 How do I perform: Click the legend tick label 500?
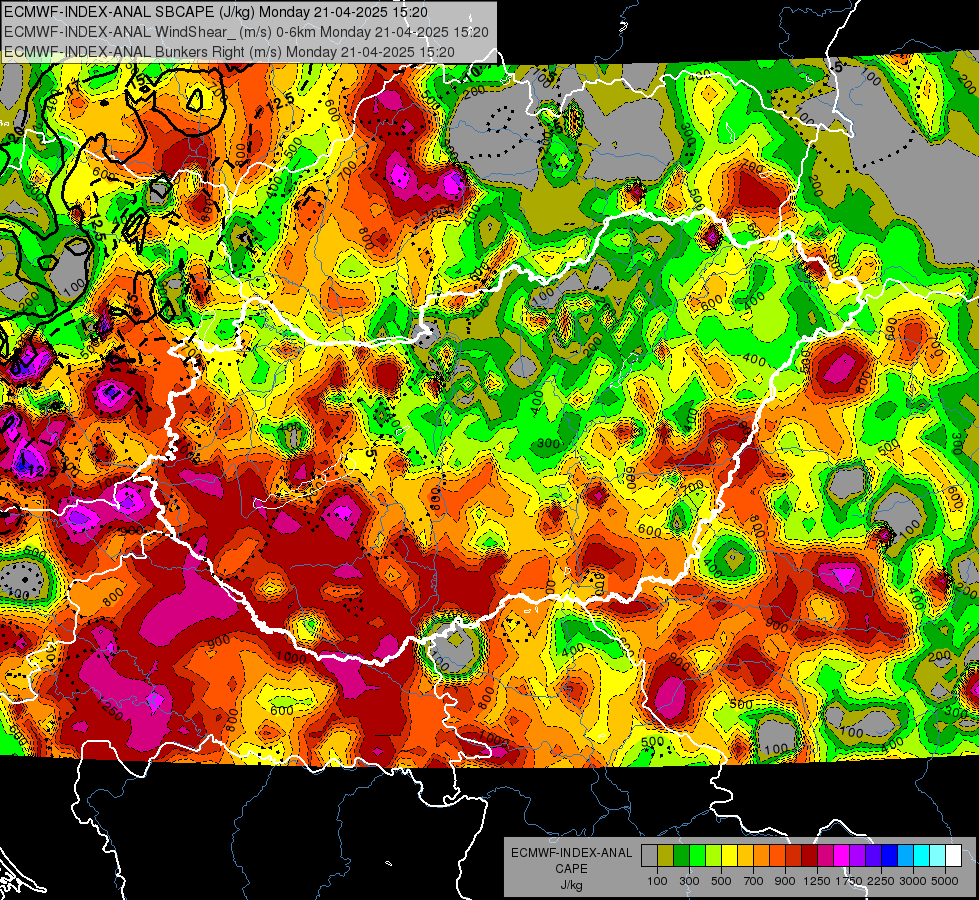(721, 881)
